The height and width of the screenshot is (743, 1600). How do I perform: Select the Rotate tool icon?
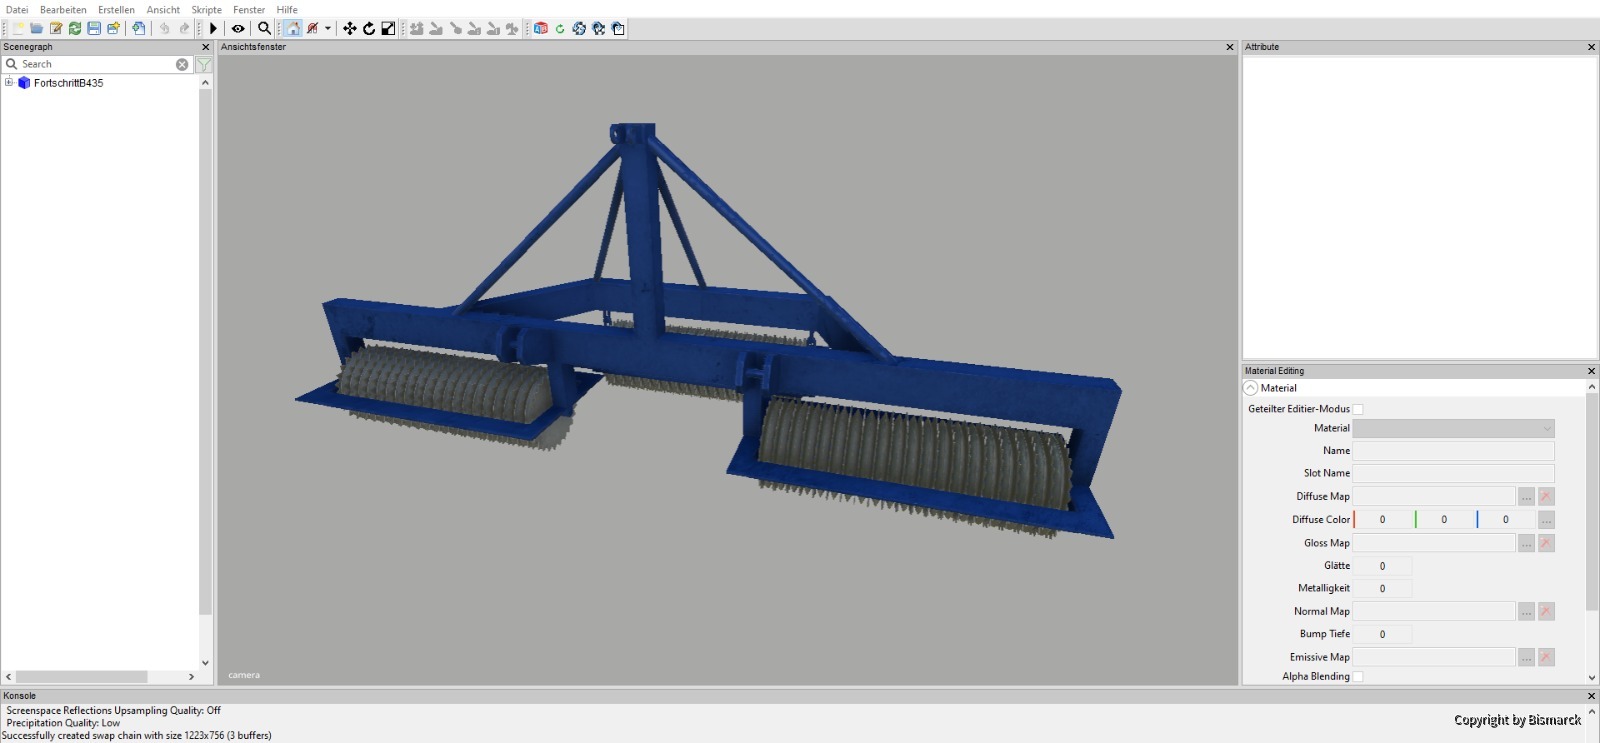pos(369,29)
